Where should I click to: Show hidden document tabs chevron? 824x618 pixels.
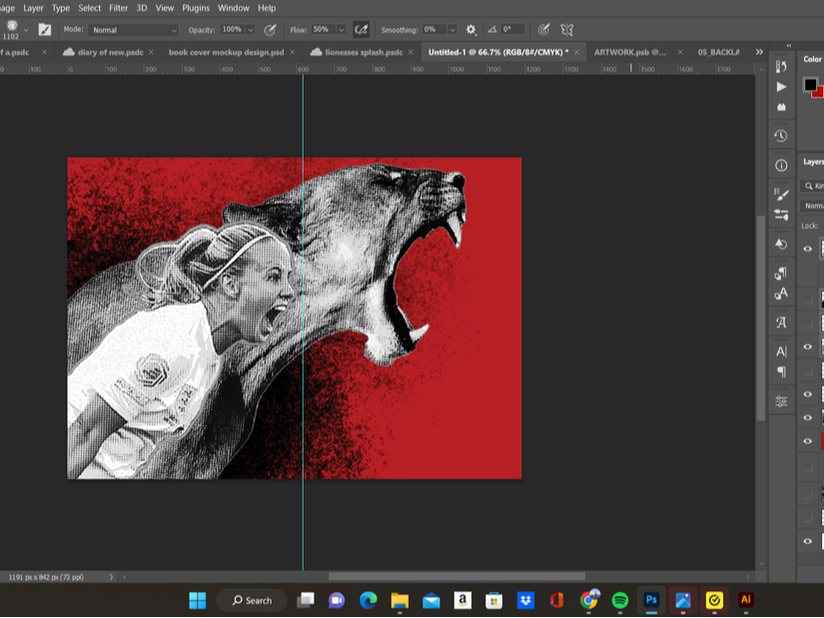coord(759,52)
